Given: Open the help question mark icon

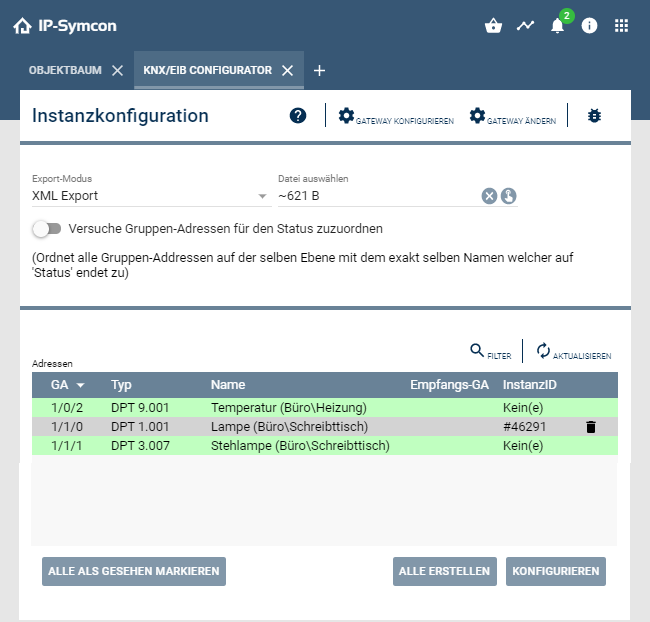Looking at the screenshot, I should coord(298,116).
